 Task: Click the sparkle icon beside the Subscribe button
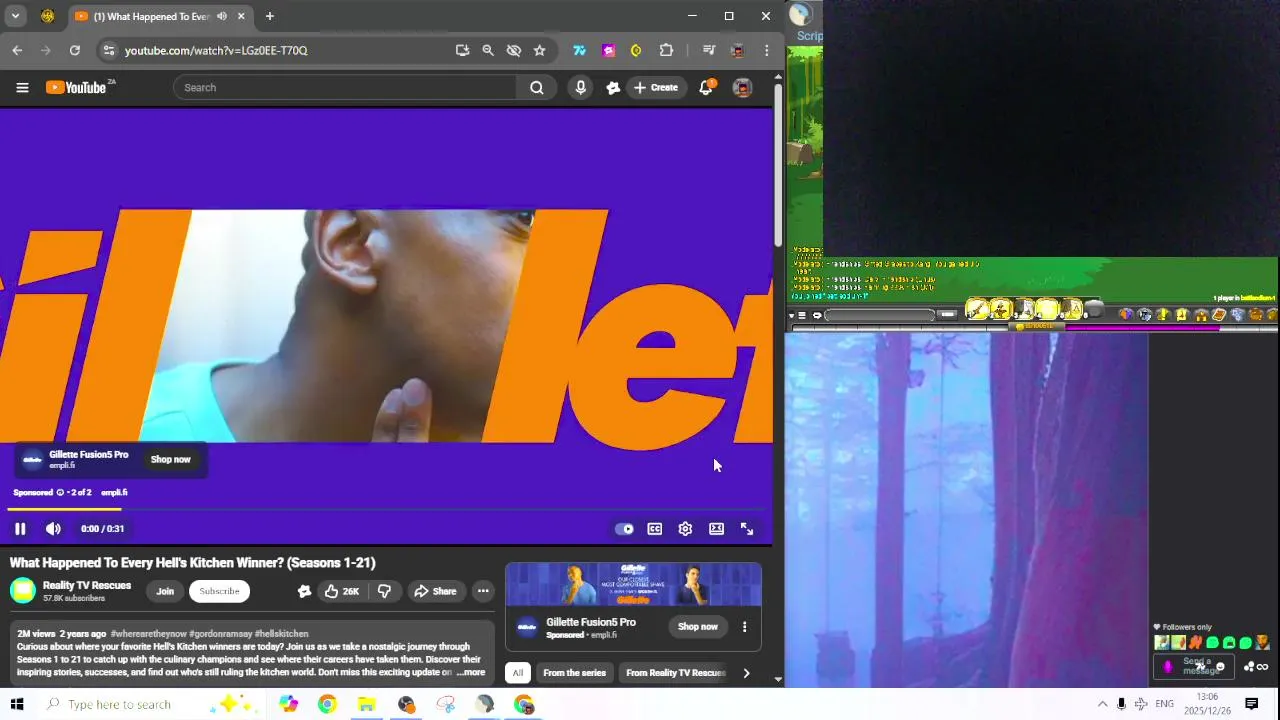[x=304, y=591]
